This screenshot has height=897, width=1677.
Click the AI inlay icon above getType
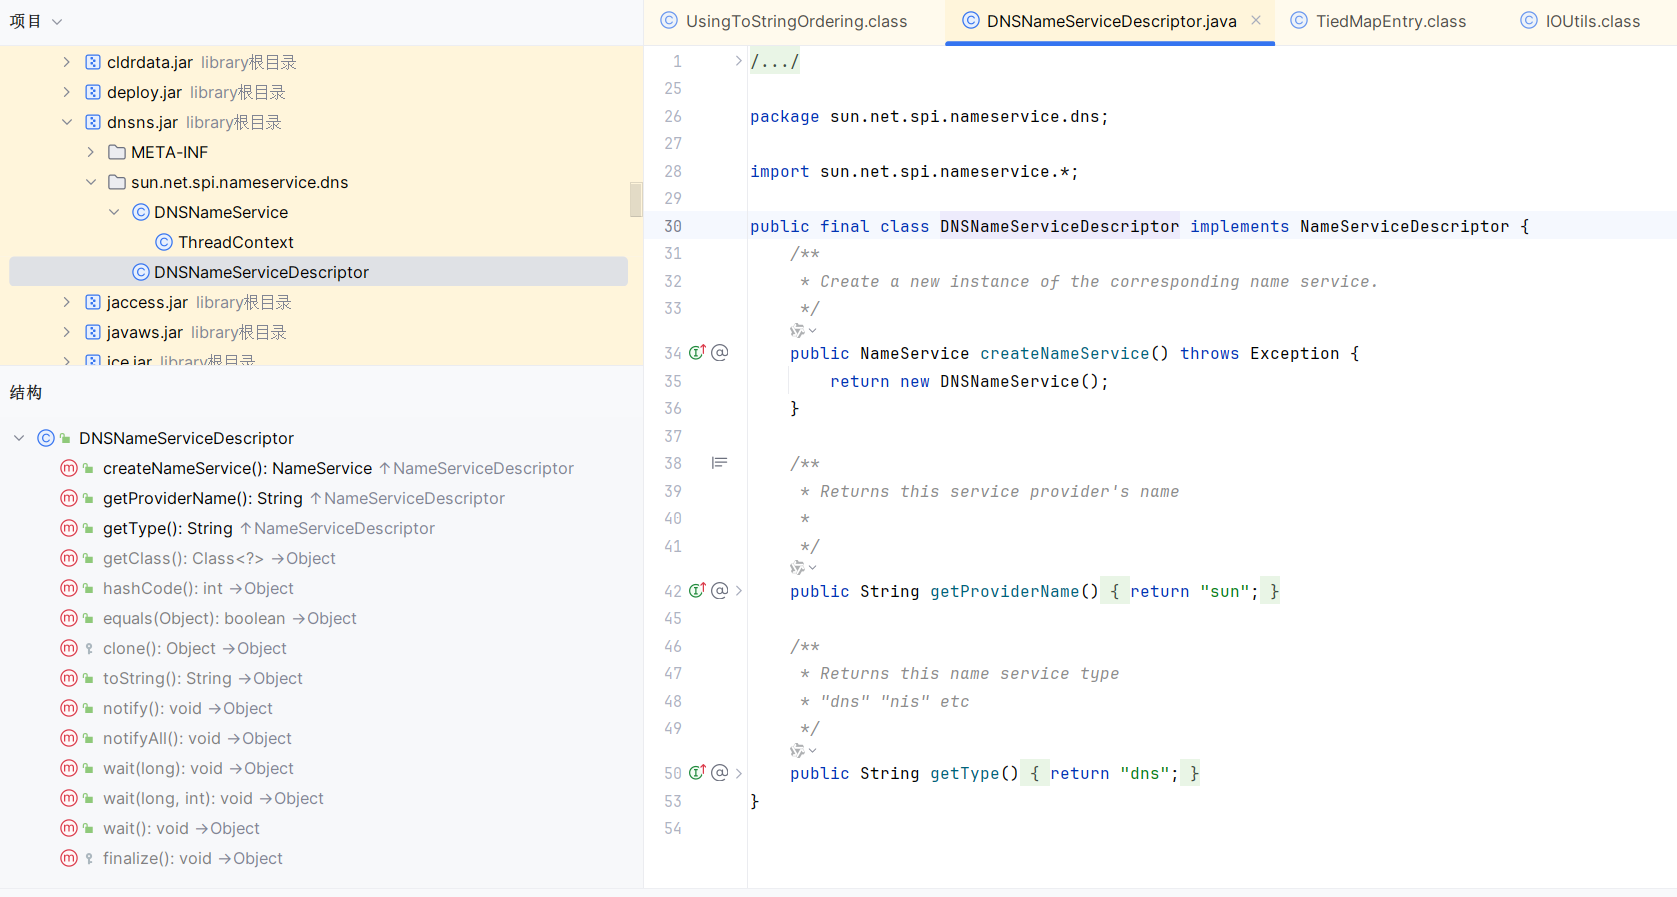click(x=798, y=750)
